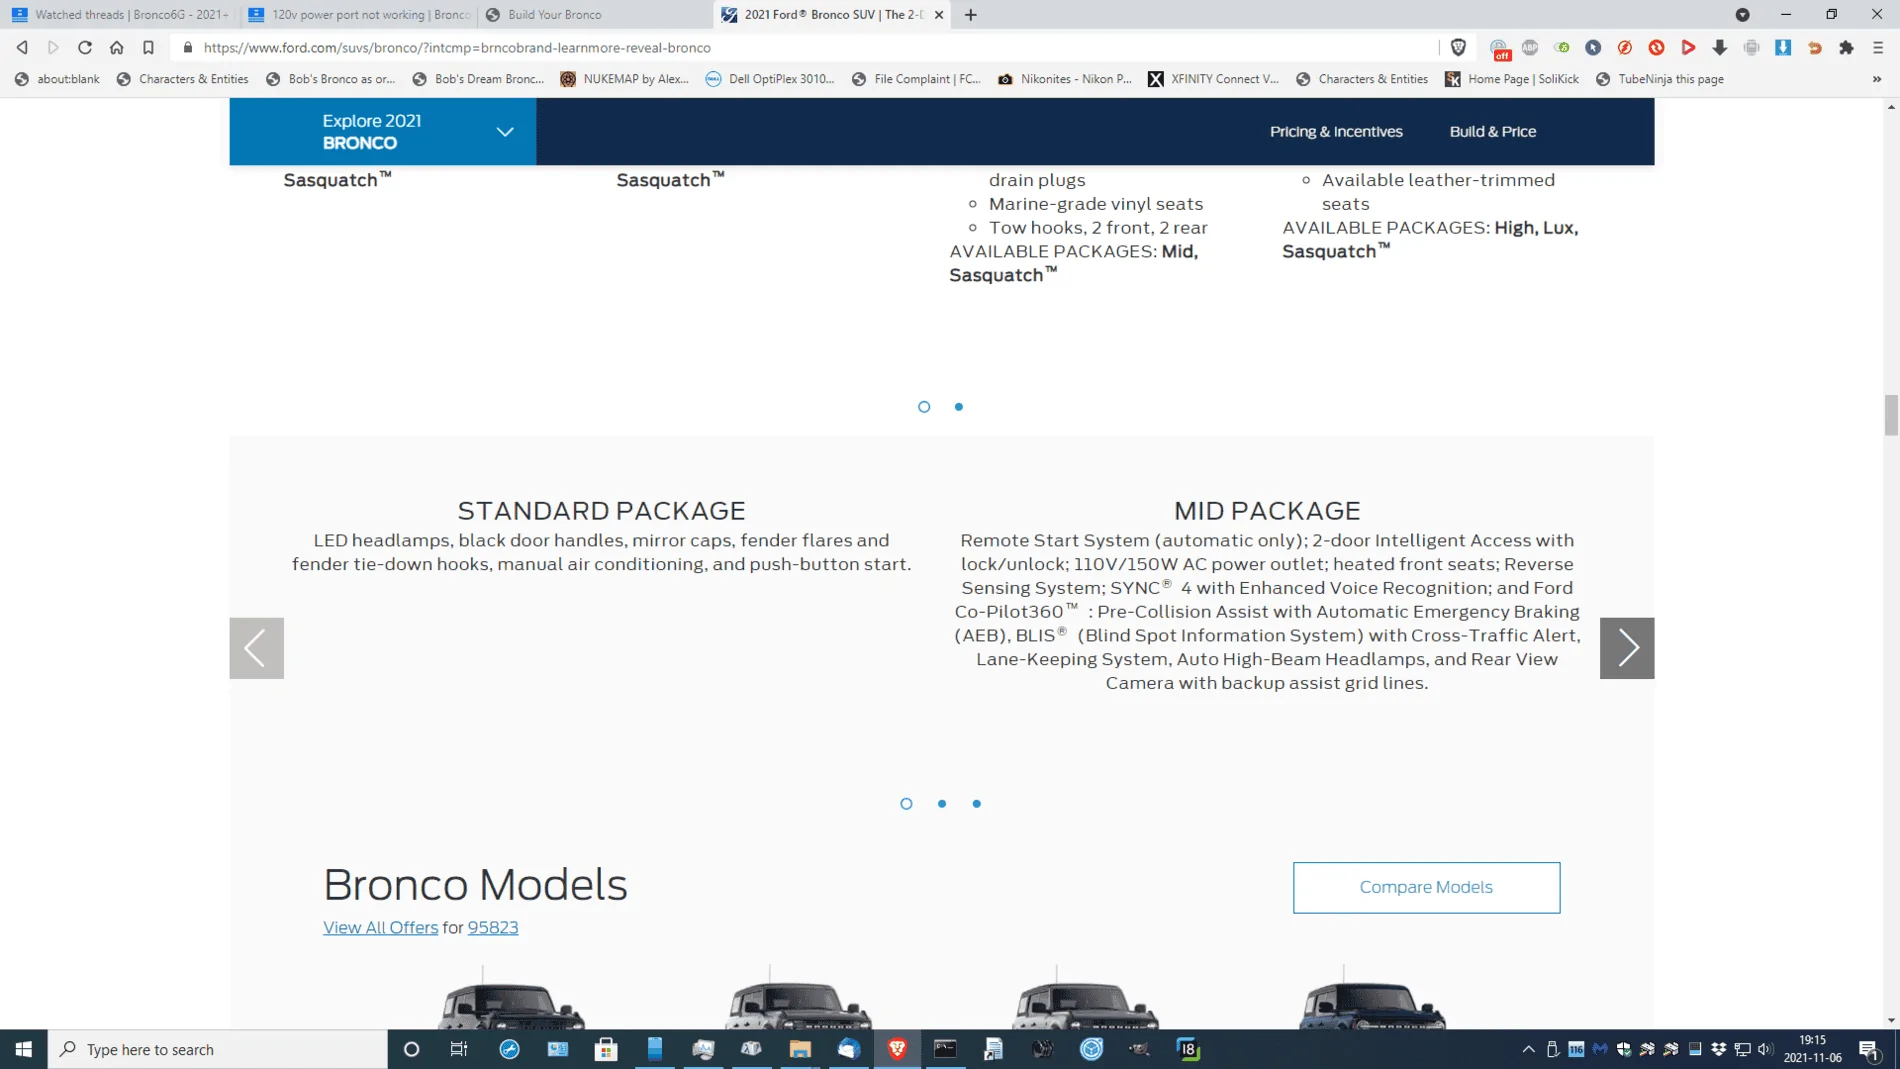Show hidden system tray icons
This screenshot has height=1069, width=1900.
point(1528,1049)
